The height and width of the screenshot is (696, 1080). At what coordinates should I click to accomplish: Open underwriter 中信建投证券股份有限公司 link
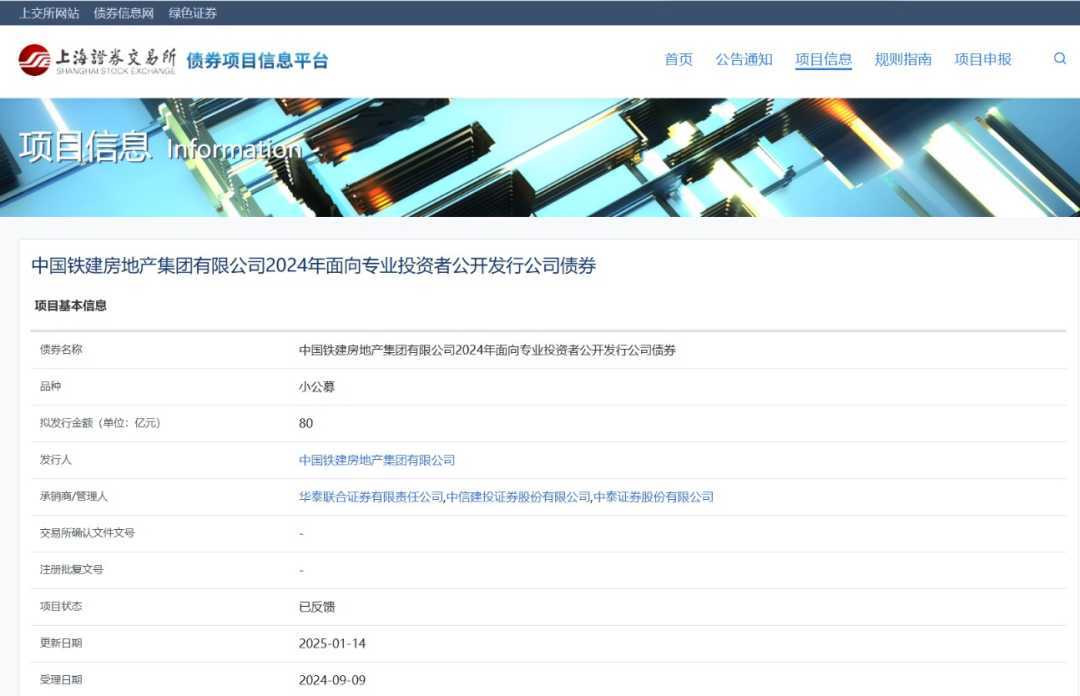coord(519,497)
